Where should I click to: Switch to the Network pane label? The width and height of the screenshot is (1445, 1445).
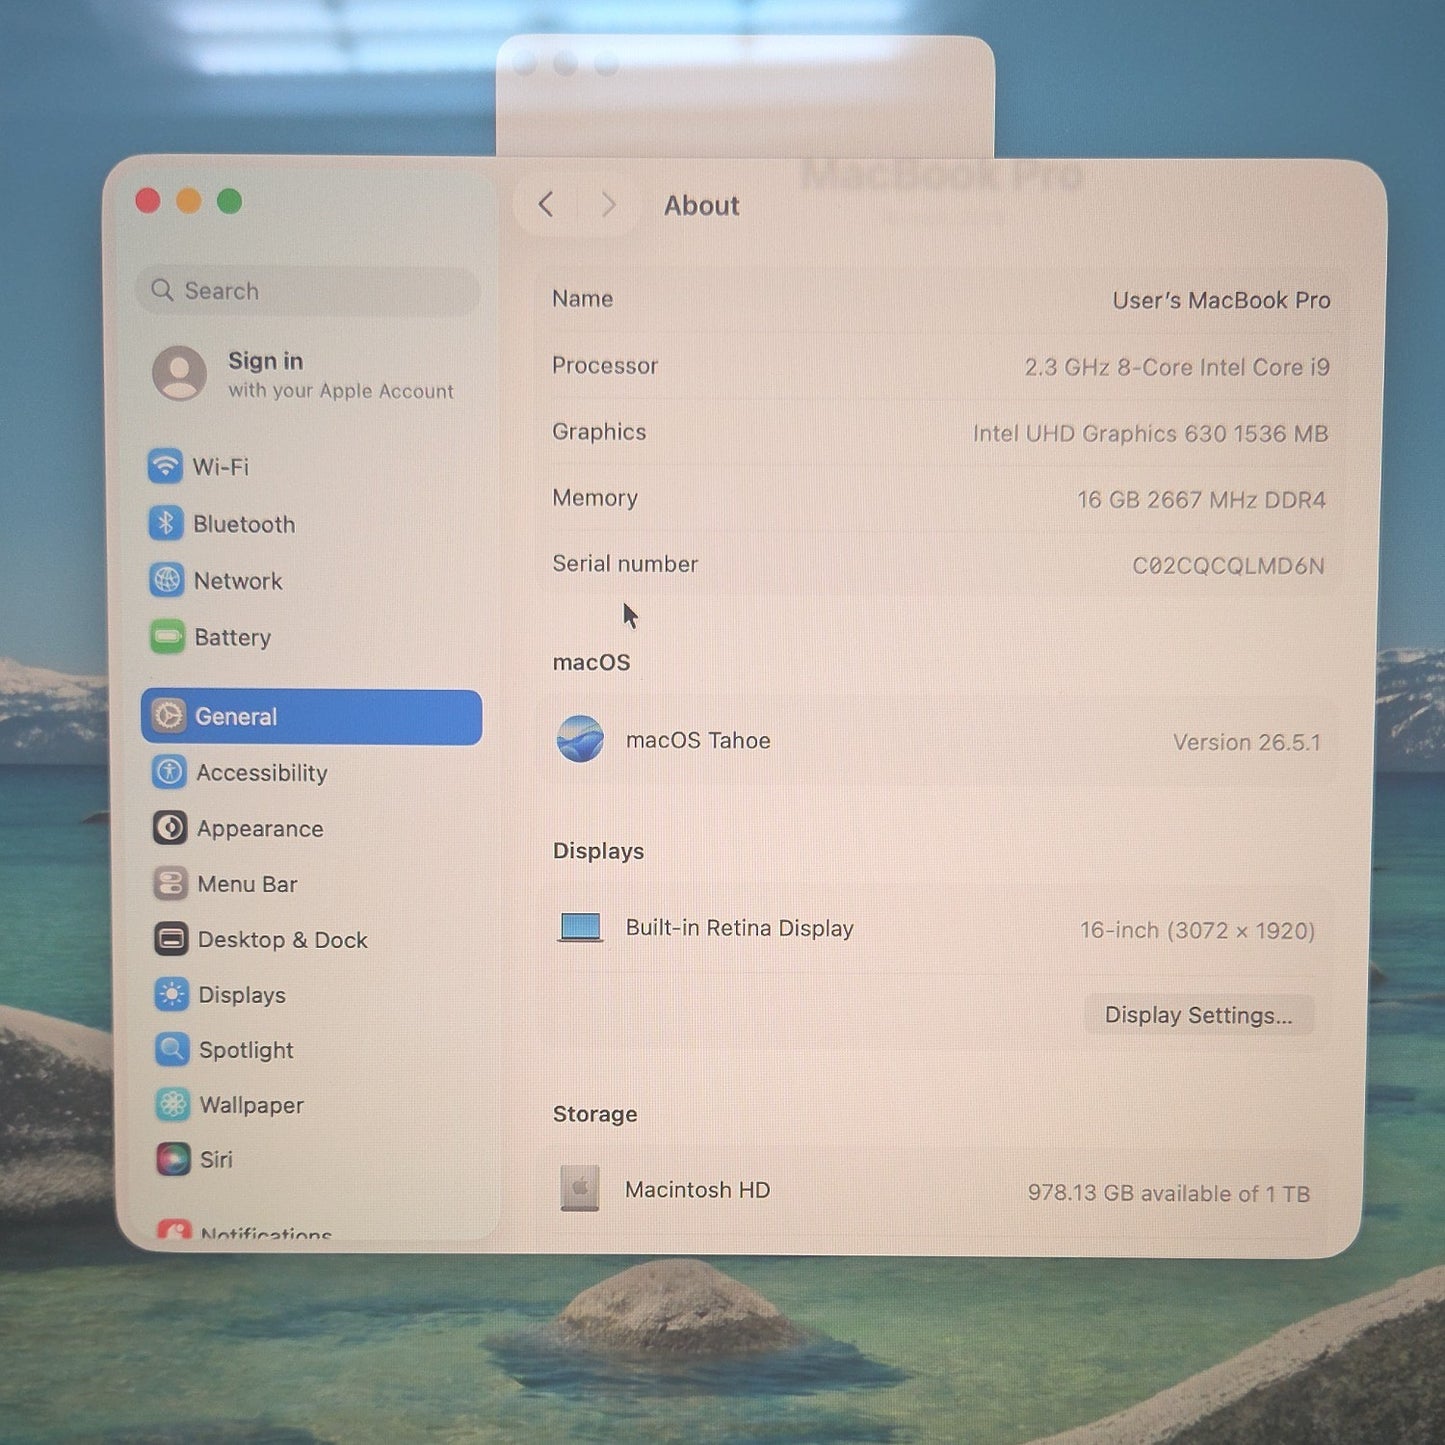(x=238, y=581)
